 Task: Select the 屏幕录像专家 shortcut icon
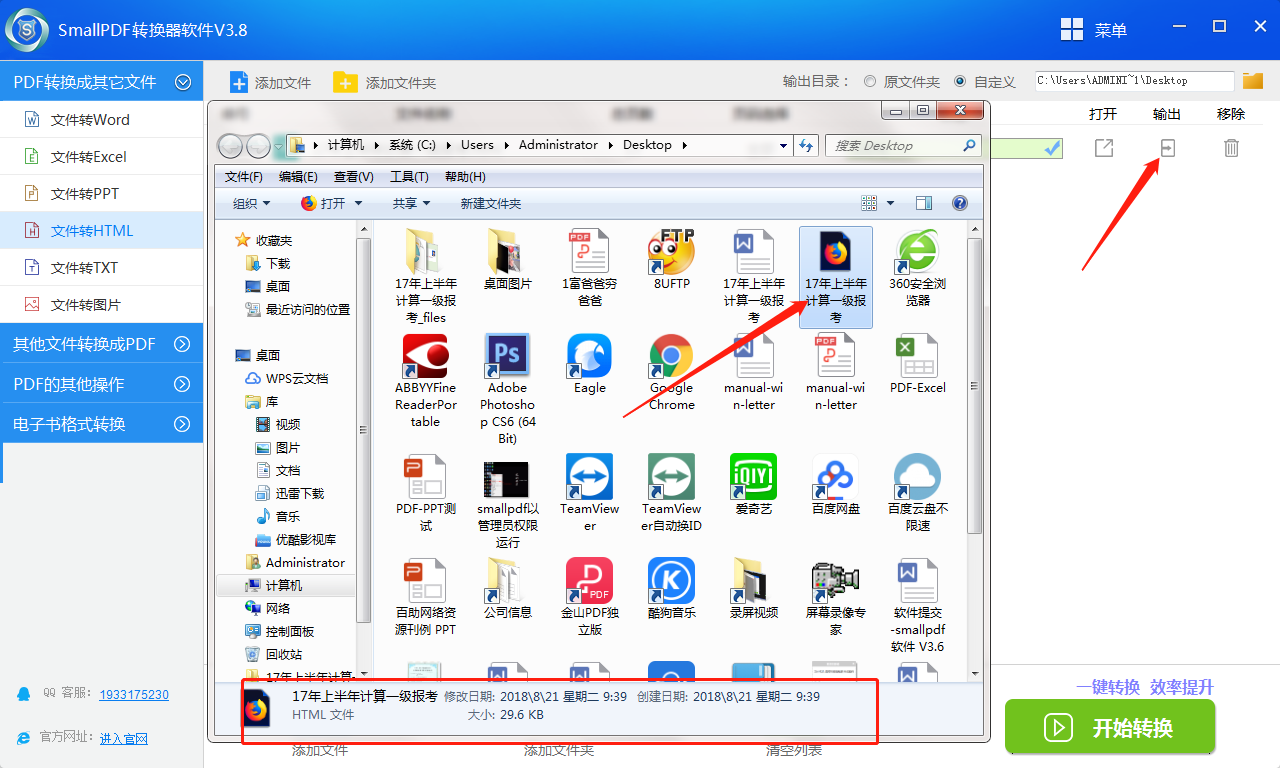(836, 581)
